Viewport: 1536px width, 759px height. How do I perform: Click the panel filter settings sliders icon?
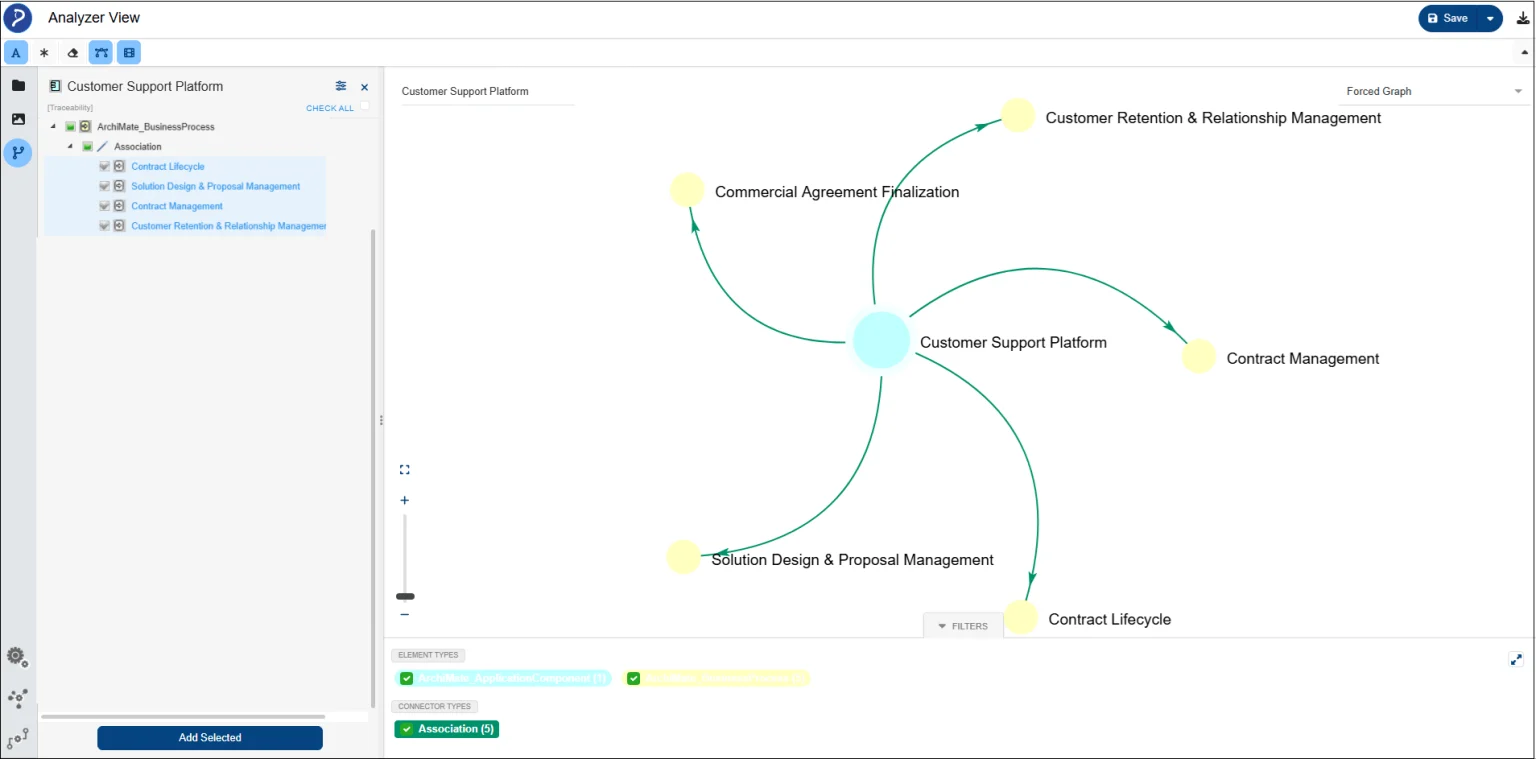(x=341, y=87)
